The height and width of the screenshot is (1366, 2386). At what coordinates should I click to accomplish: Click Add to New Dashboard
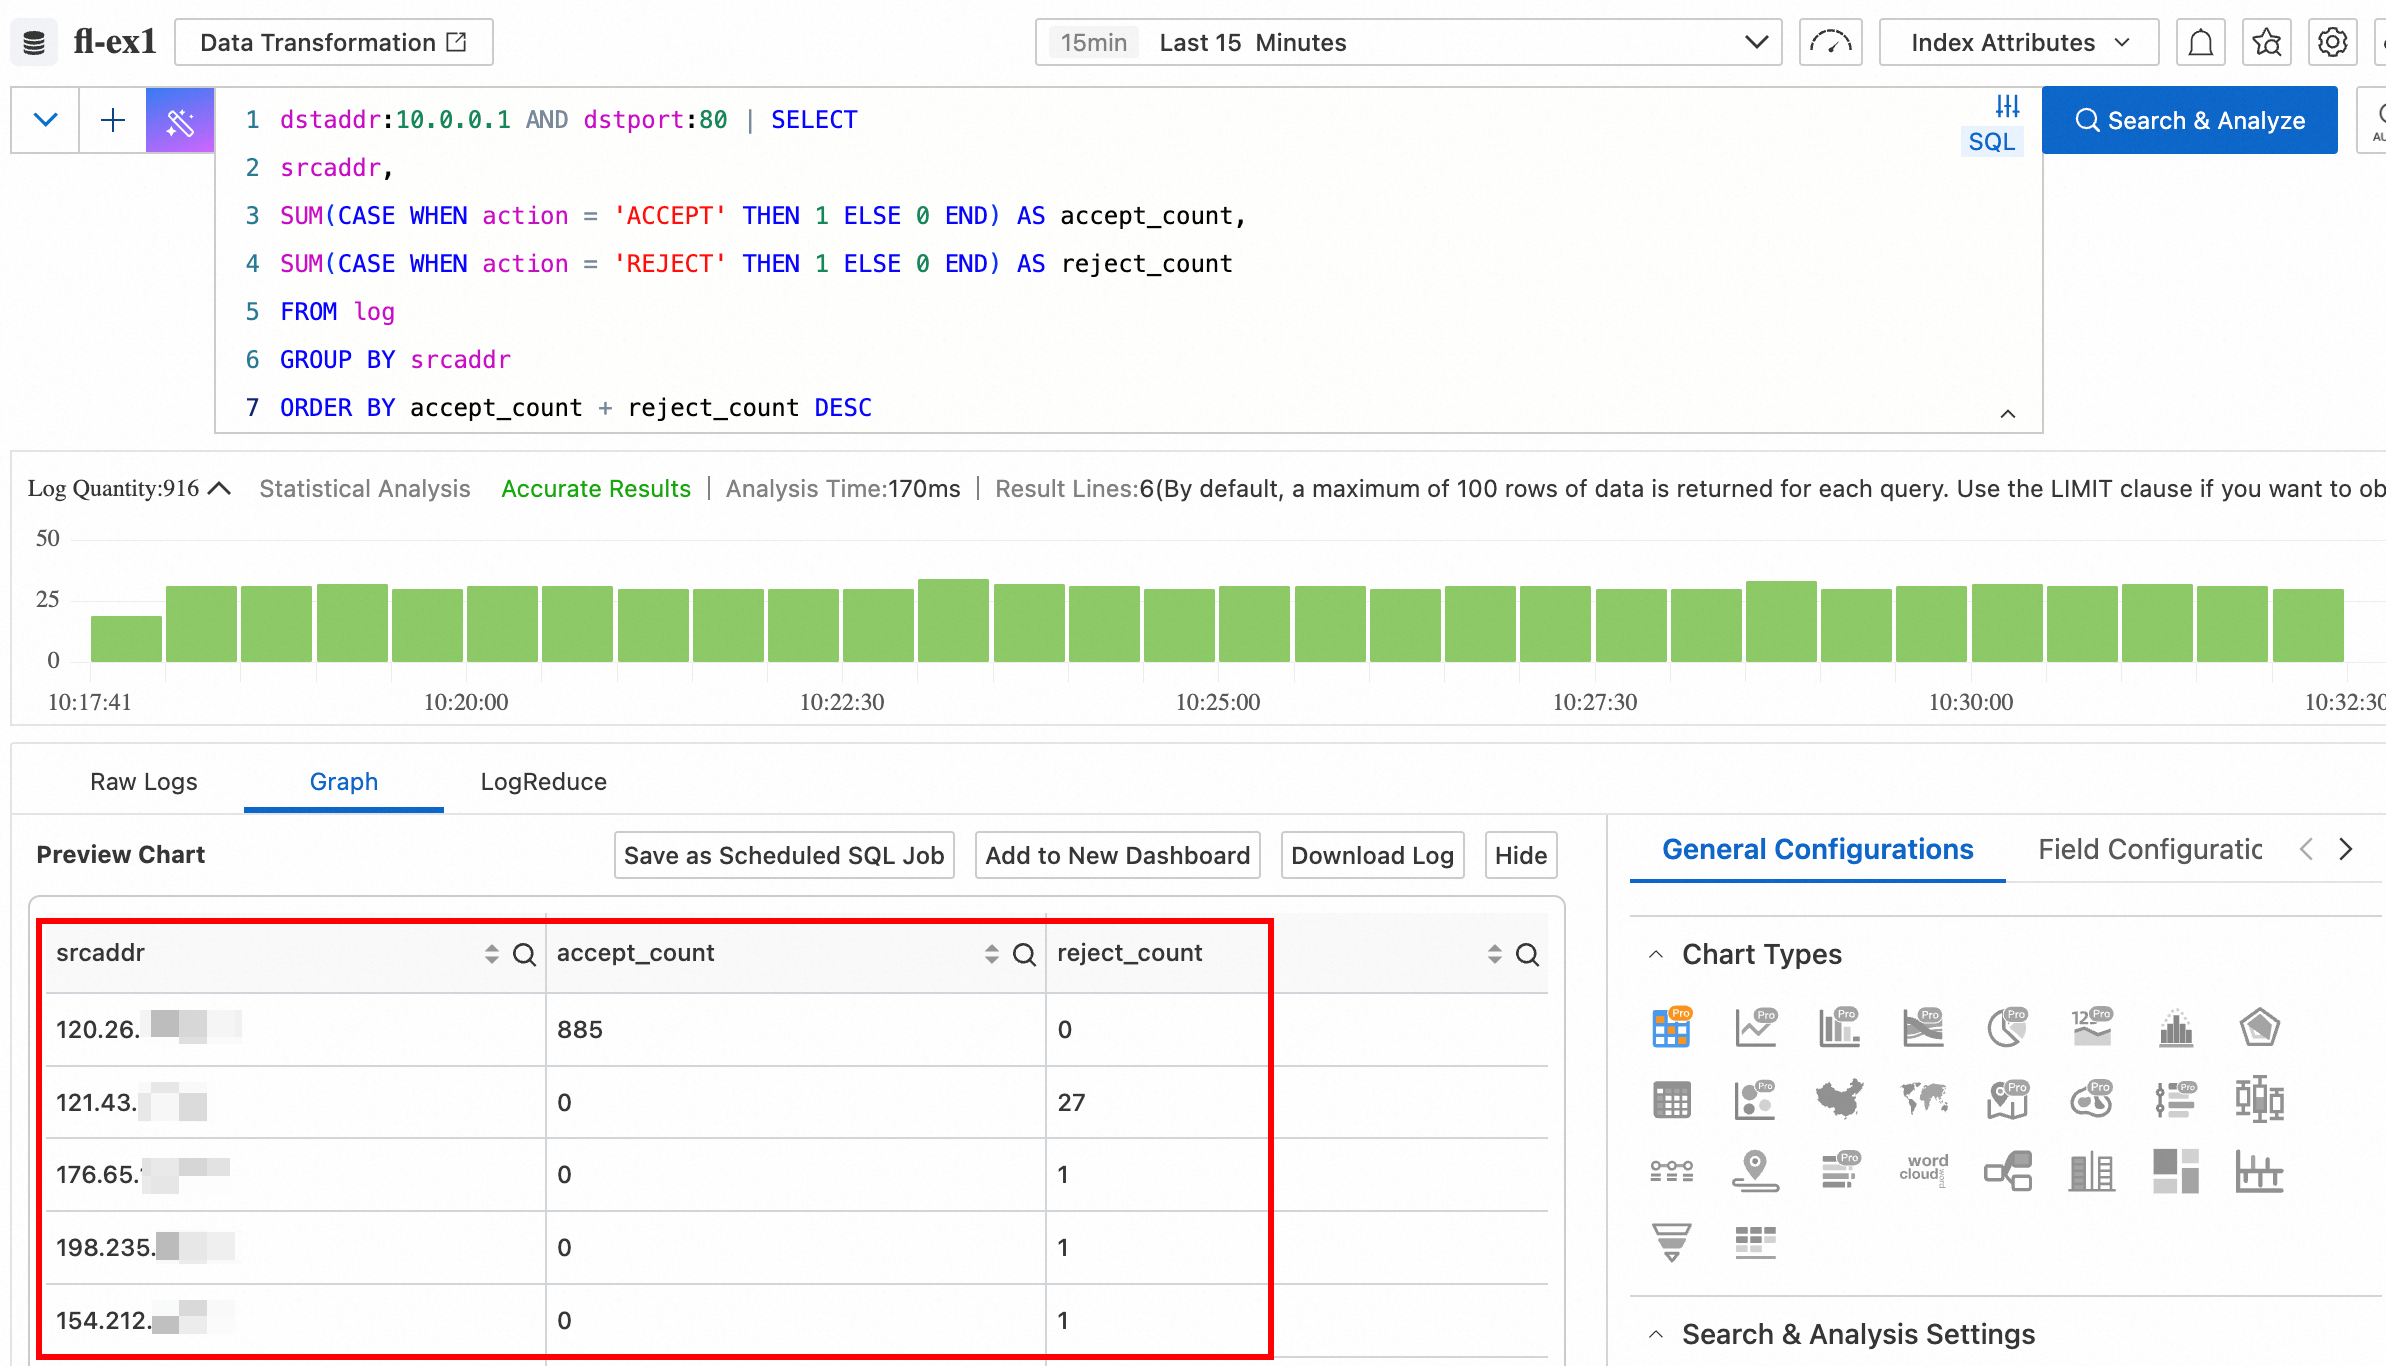[1117, 856]
